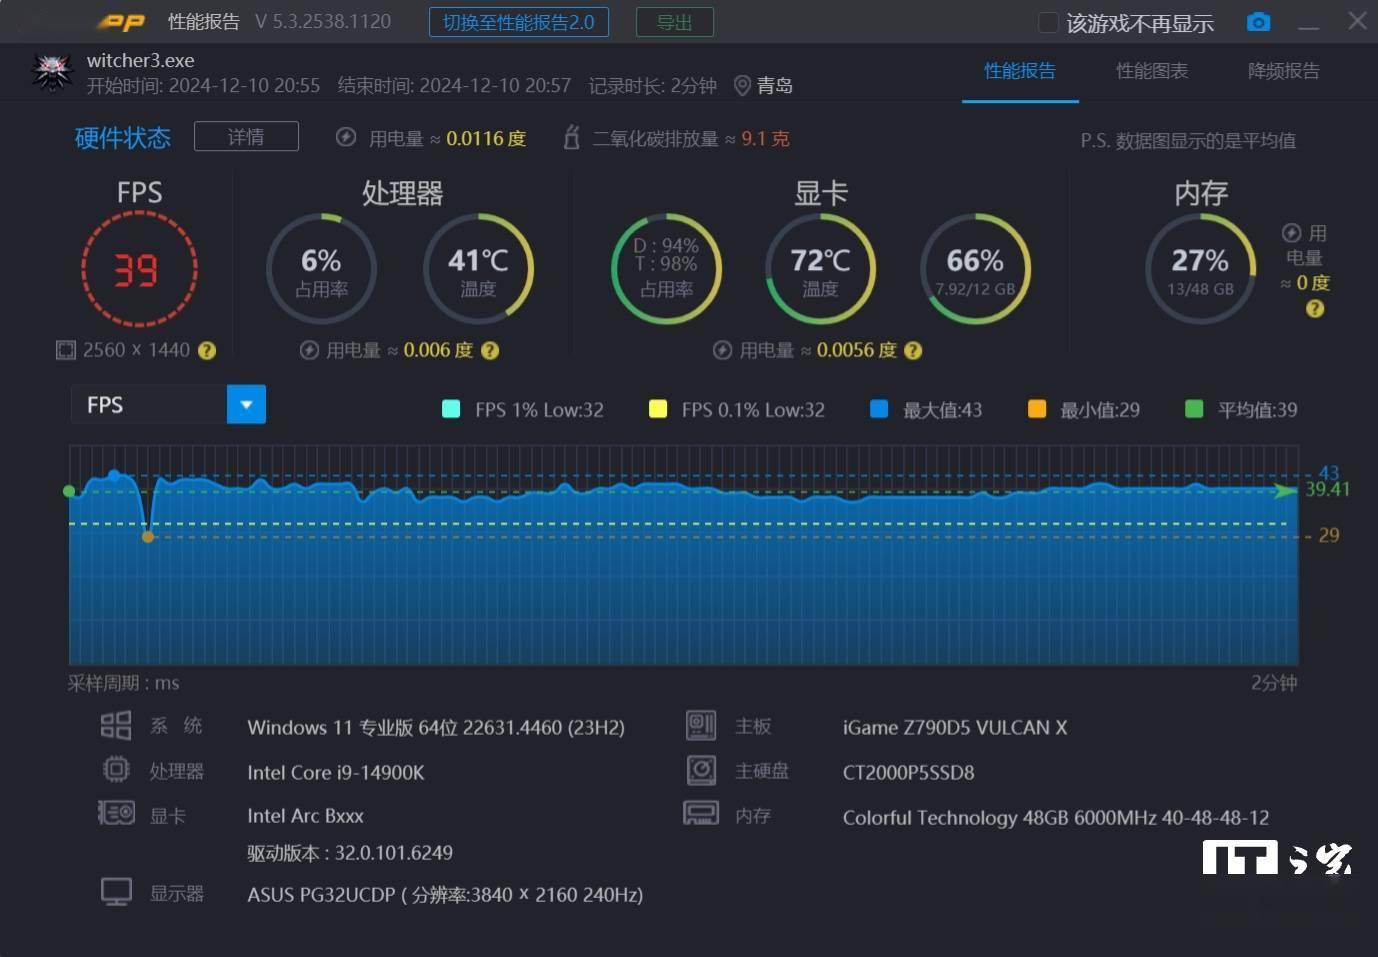Screen dimensions: 1378x957
Task: Click the camera screenshot icon
Action: pyautogui.click(x=1258, y=22)
